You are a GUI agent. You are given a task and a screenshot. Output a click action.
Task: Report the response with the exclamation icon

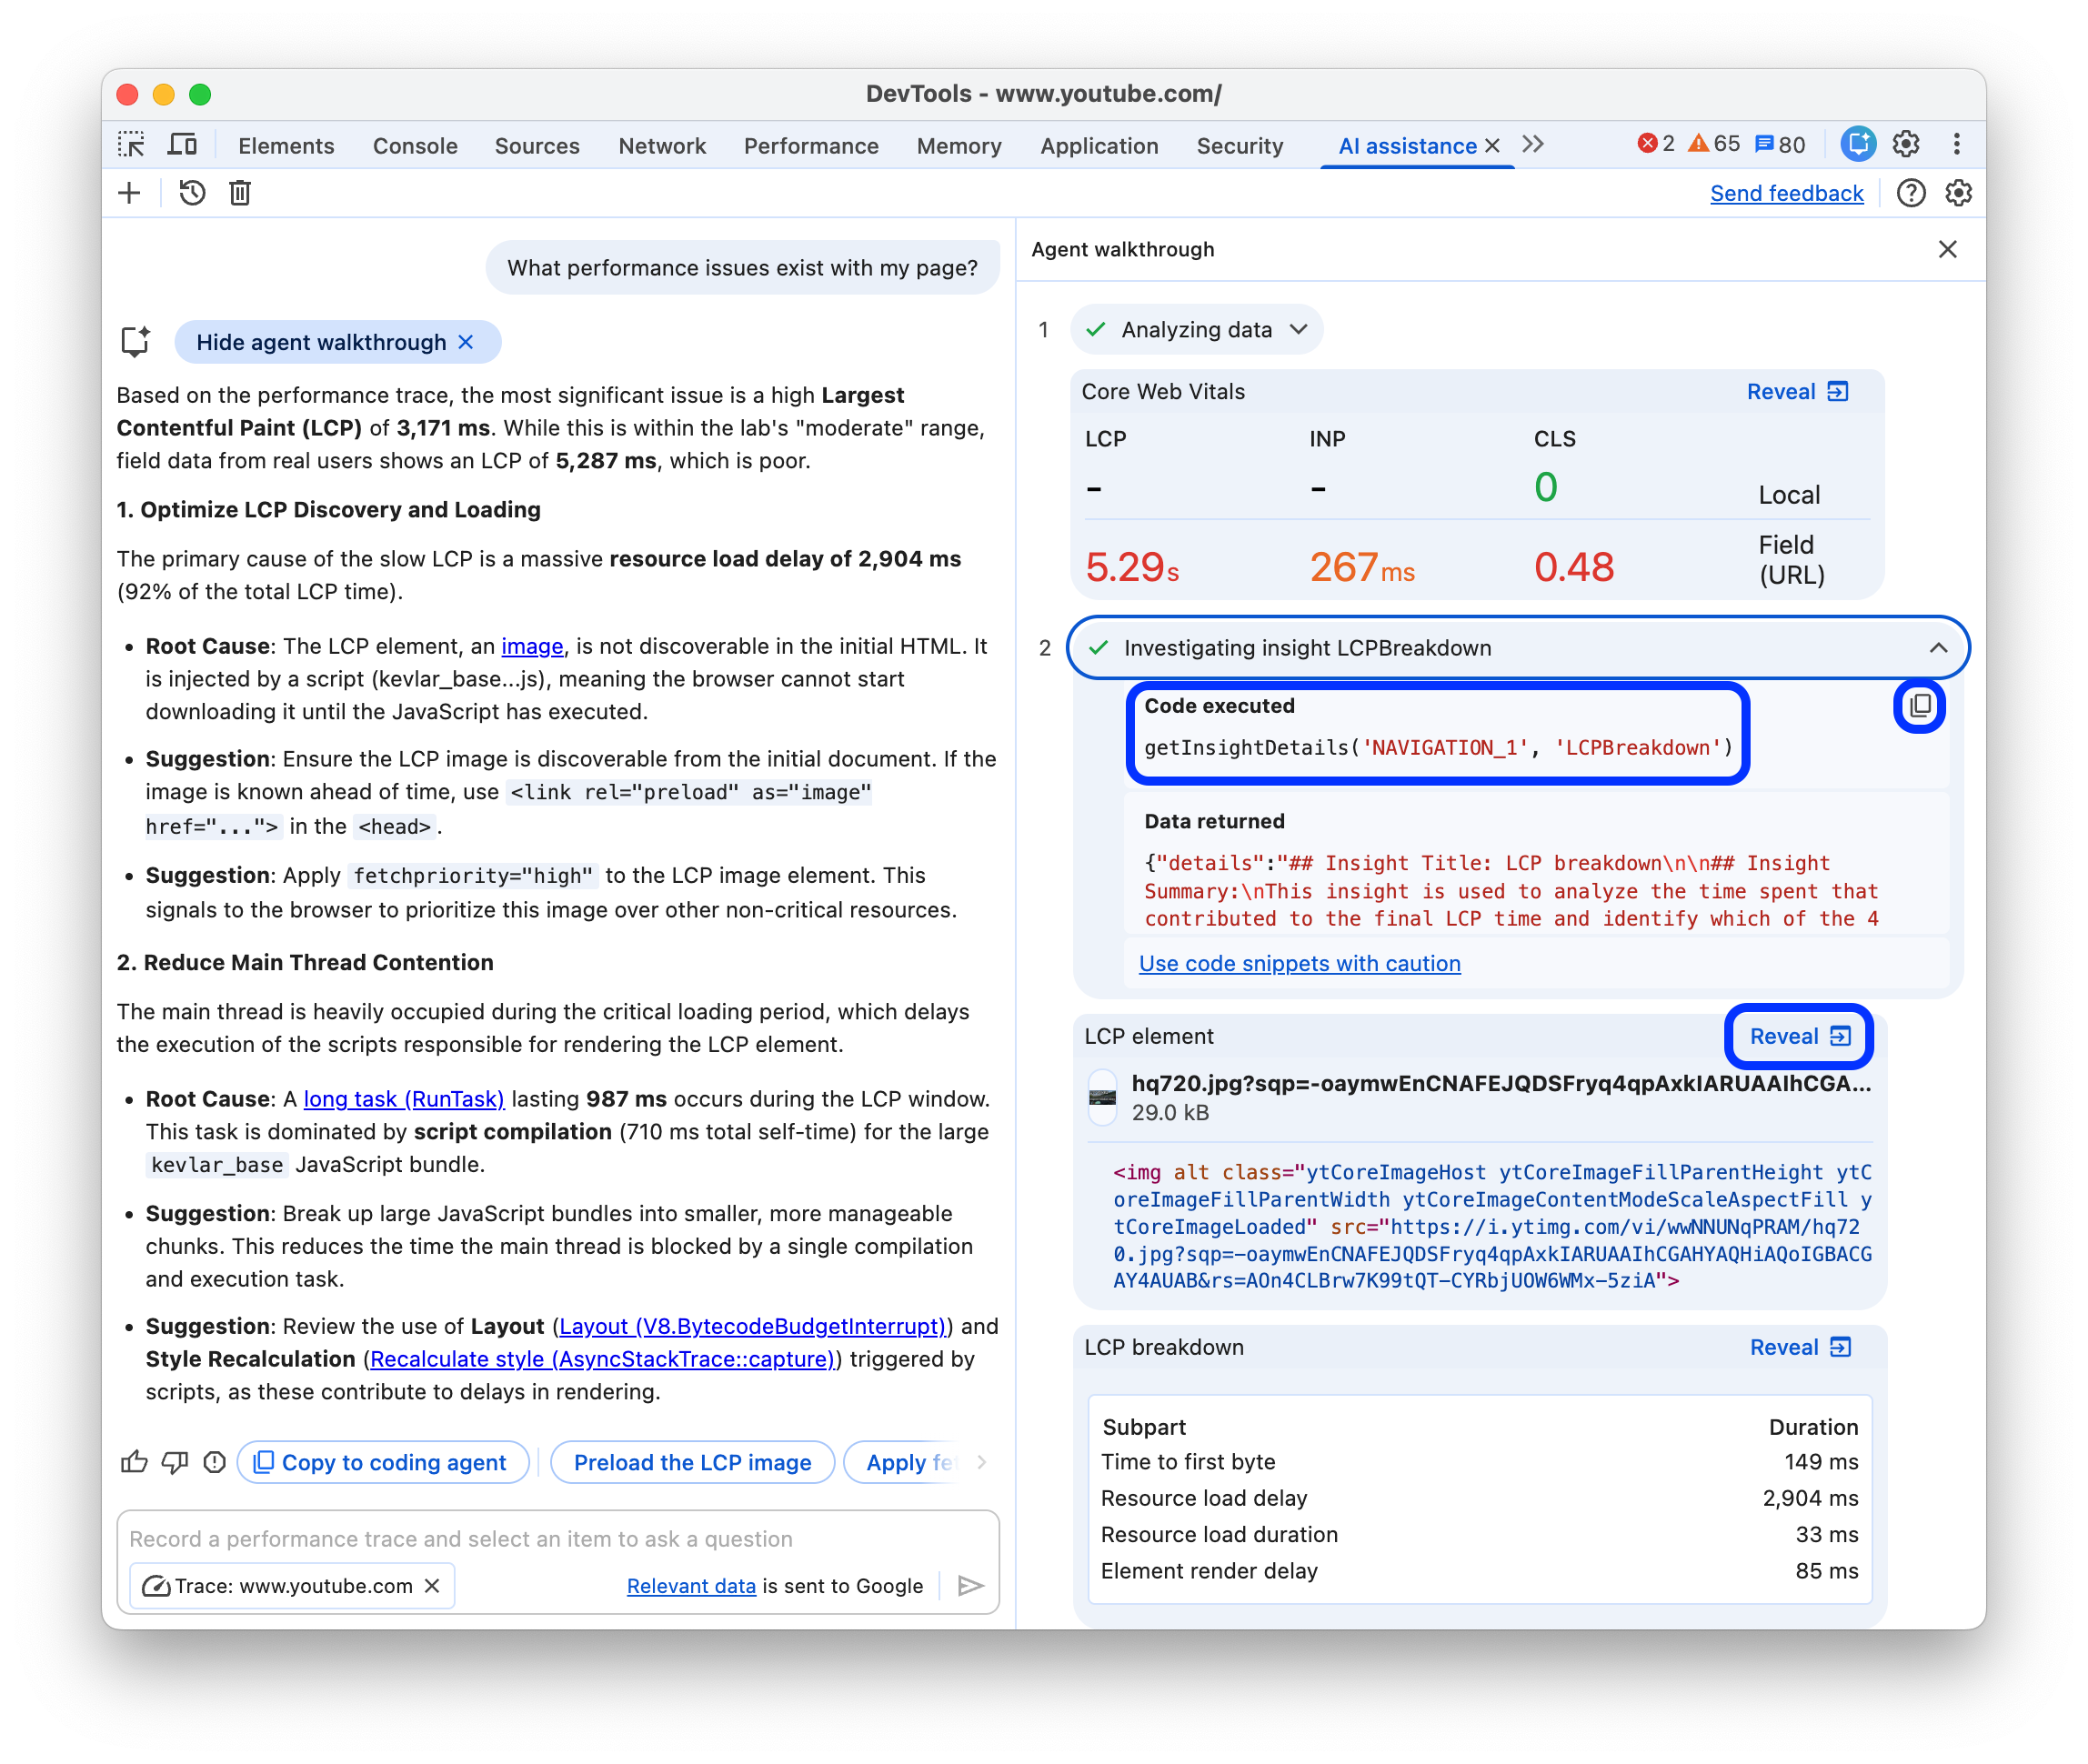(214, 1463)
